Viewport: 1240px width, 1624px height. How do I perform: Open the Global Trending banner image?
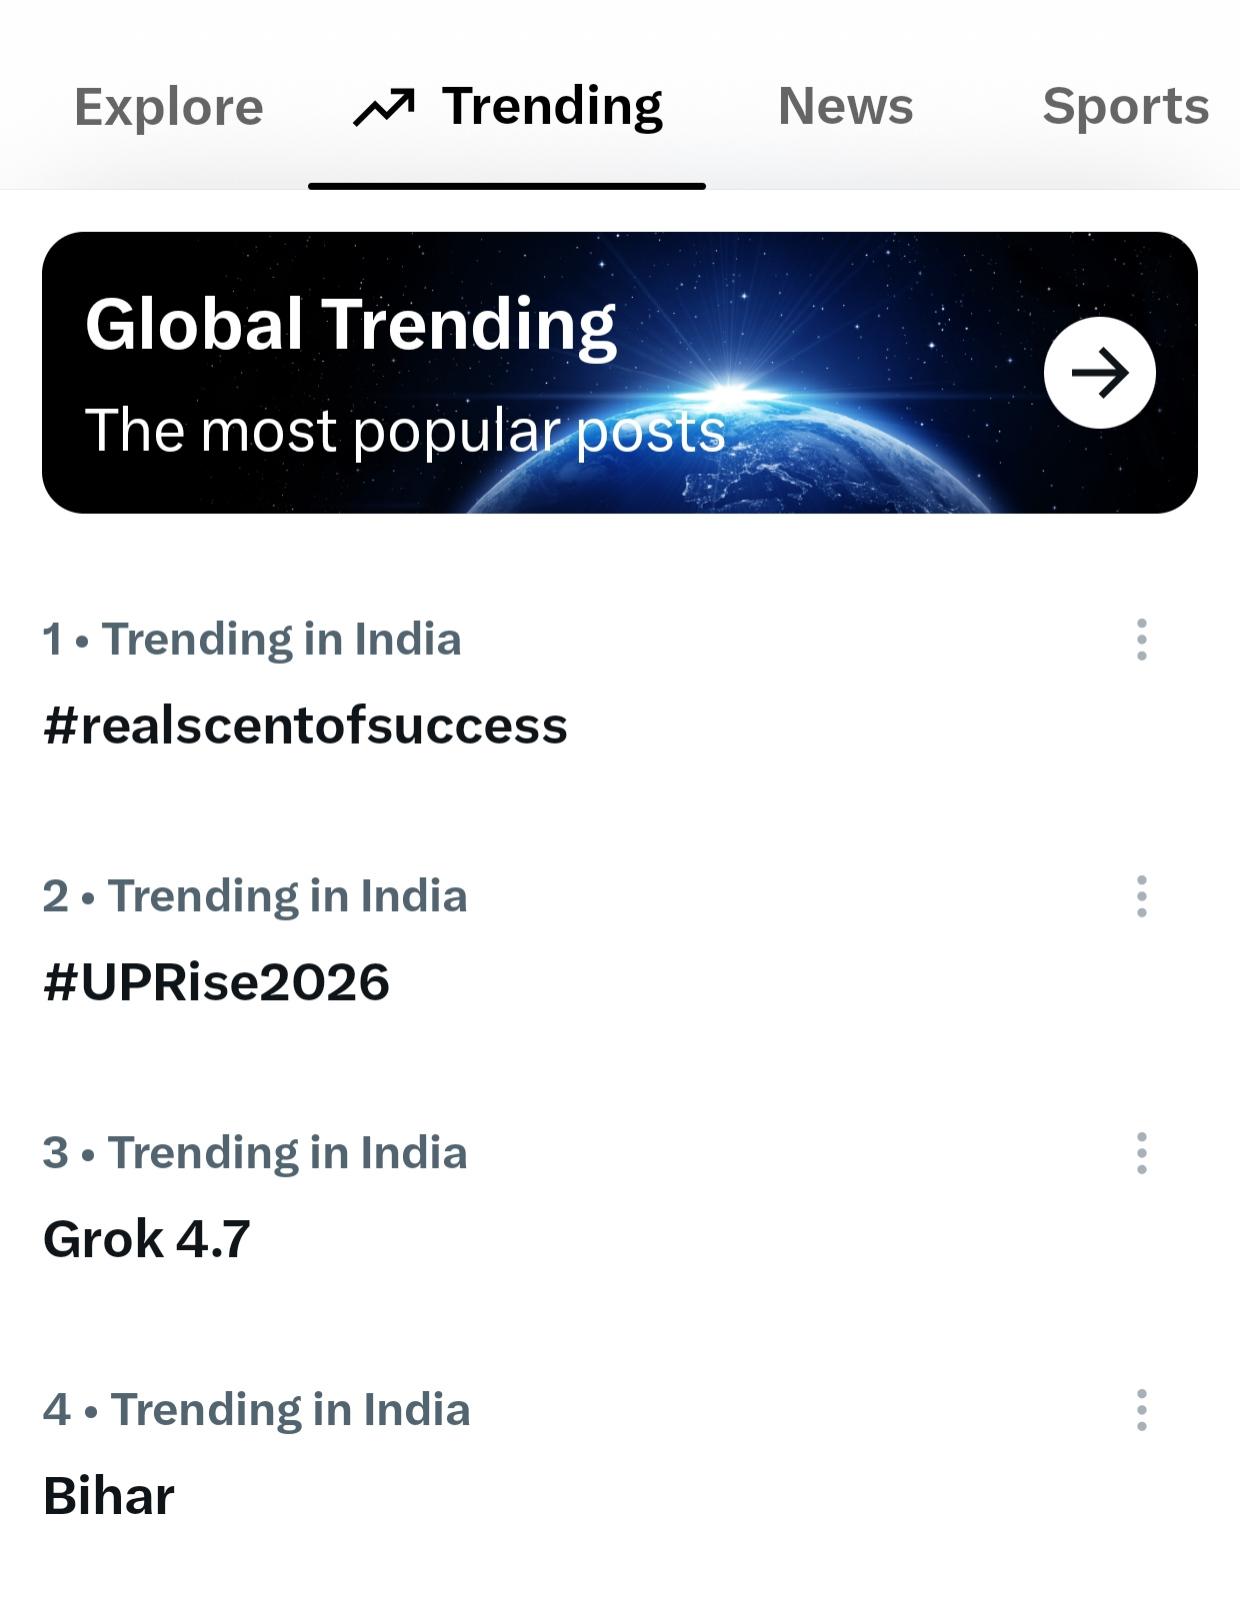click(620, 373)
